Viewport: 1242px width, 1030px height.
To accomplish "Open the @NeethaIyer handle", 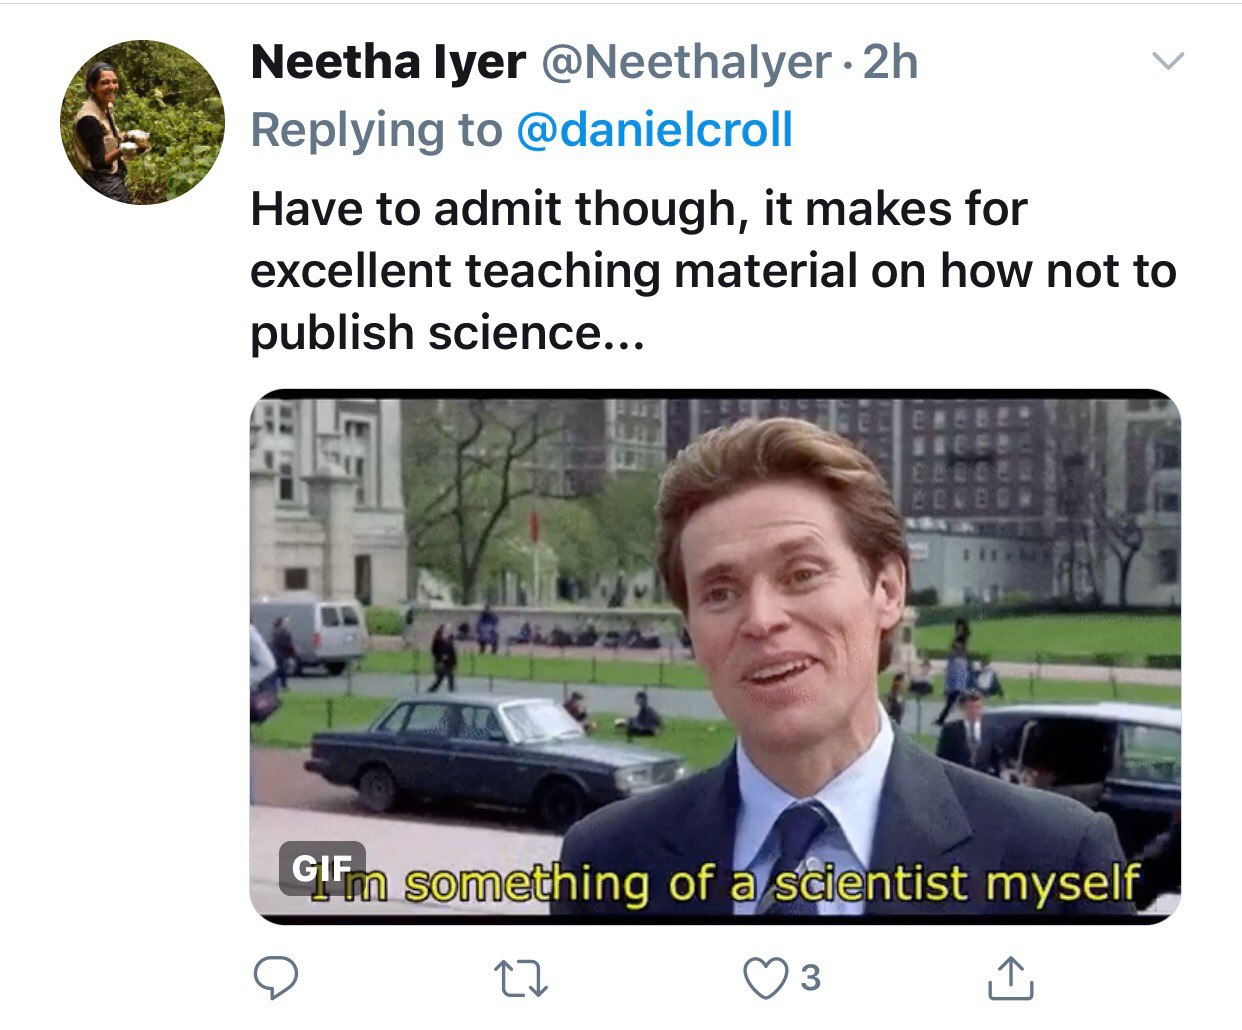I will click(686, 62).
